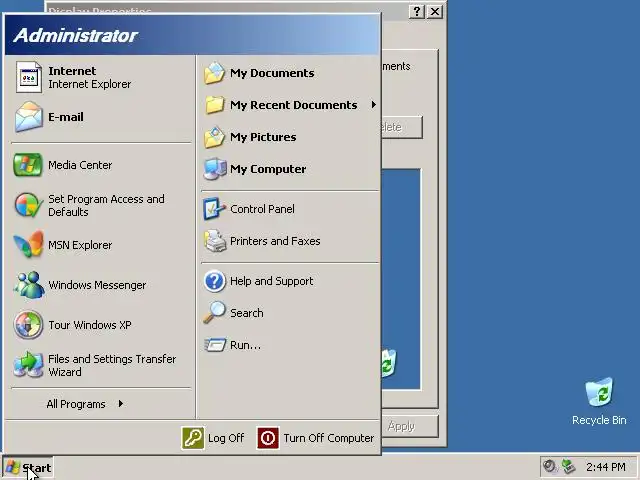Choose the Control Panel menu label

[262, 209]
